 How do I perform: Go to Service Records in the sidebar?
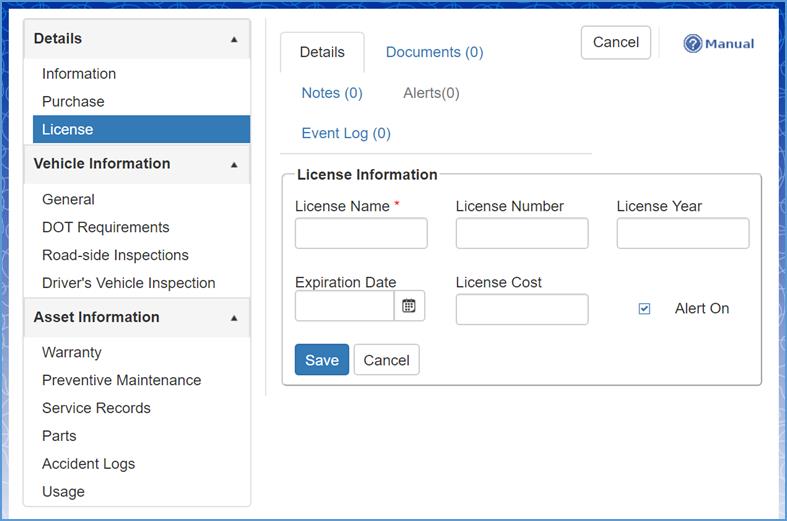(x=96, y=408)
